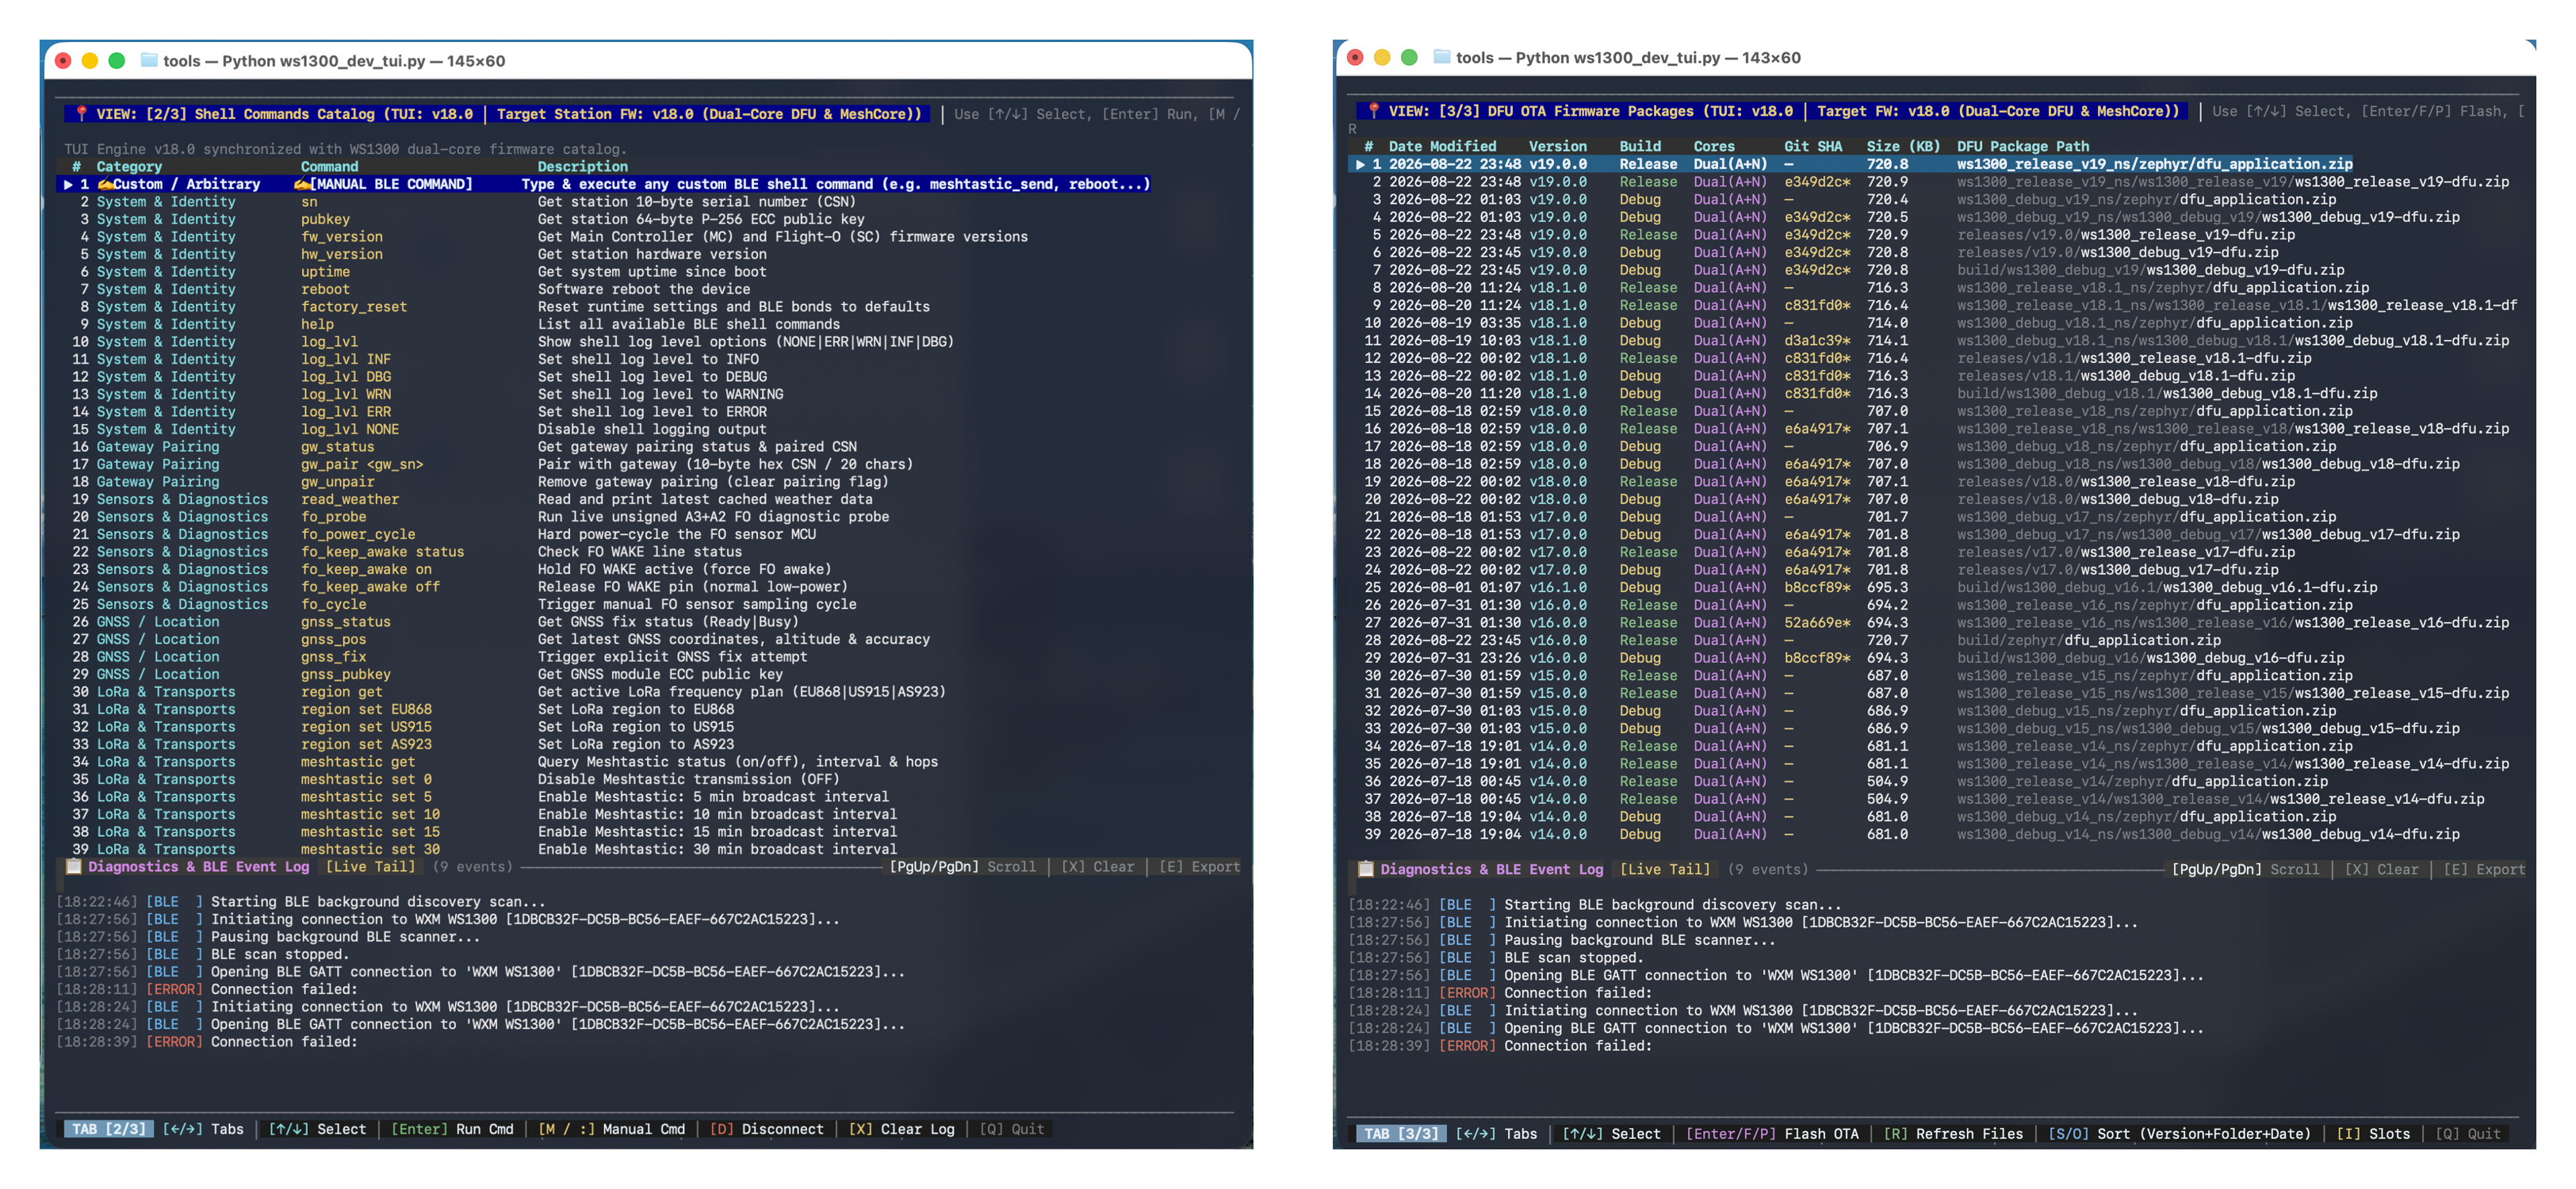2576x1189 pixels.
Task: Click the hand icon before [MANUAL BLE COMMAND]
Action: pyautogui.click(x=302, y=184)
